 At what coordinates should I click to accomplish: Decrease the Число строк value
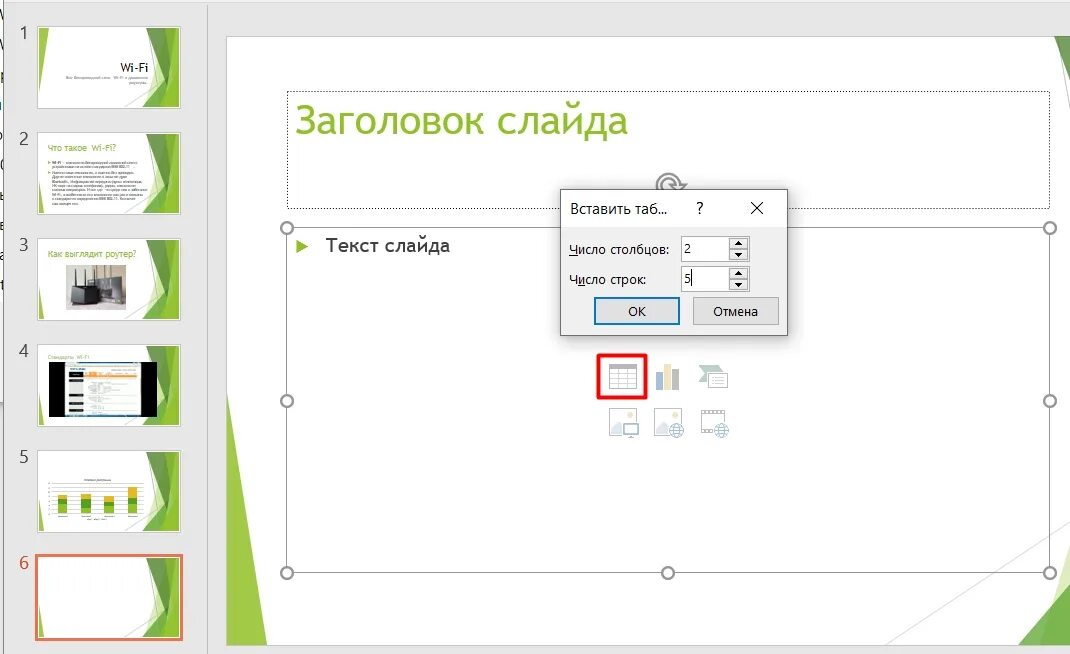tap(738, 285)
